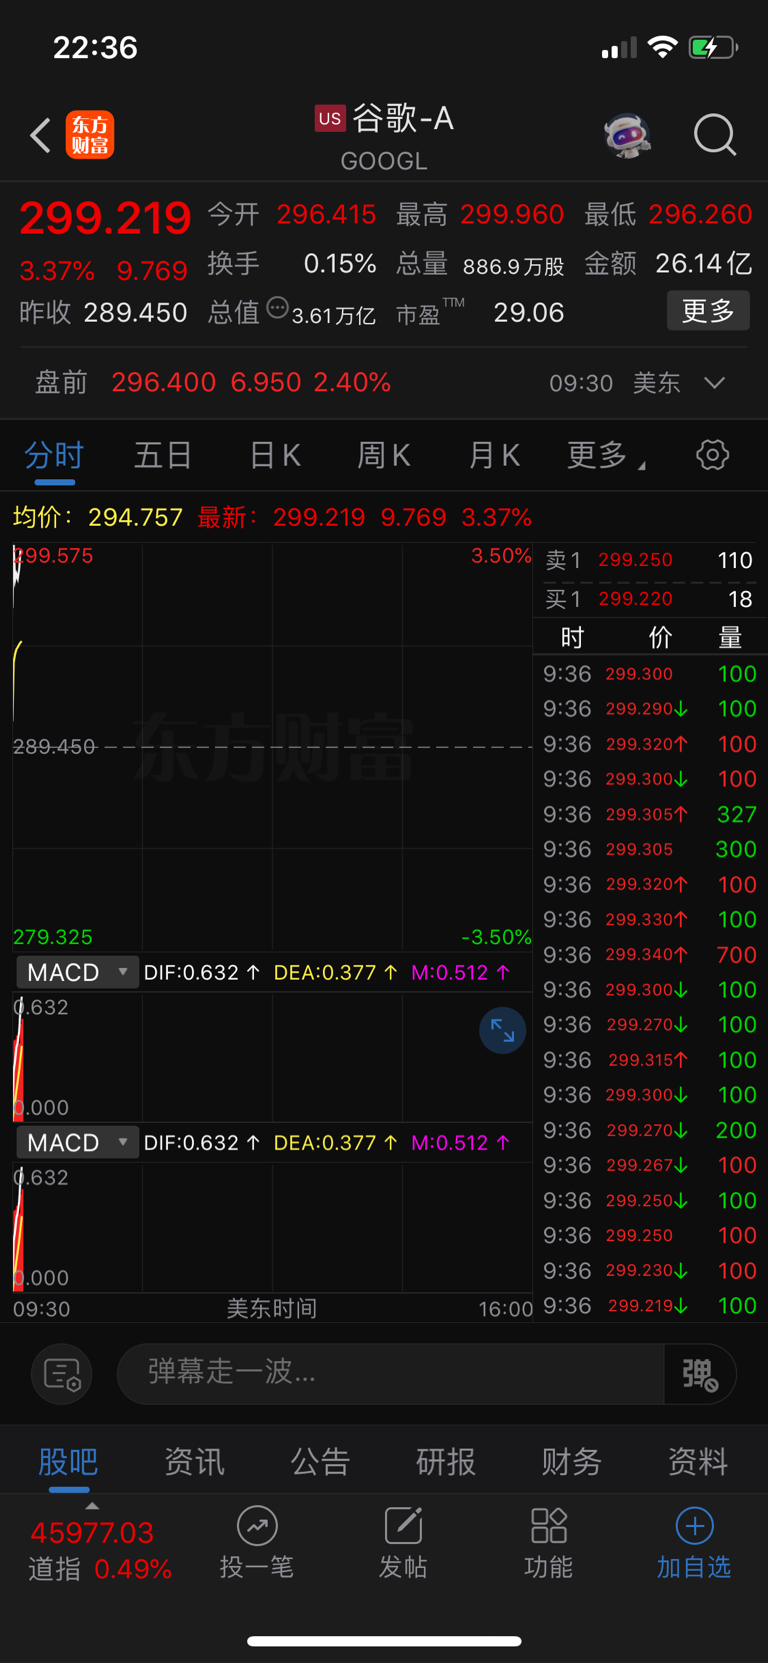Open the barrage list settings icon

[x=62, y=1374]
